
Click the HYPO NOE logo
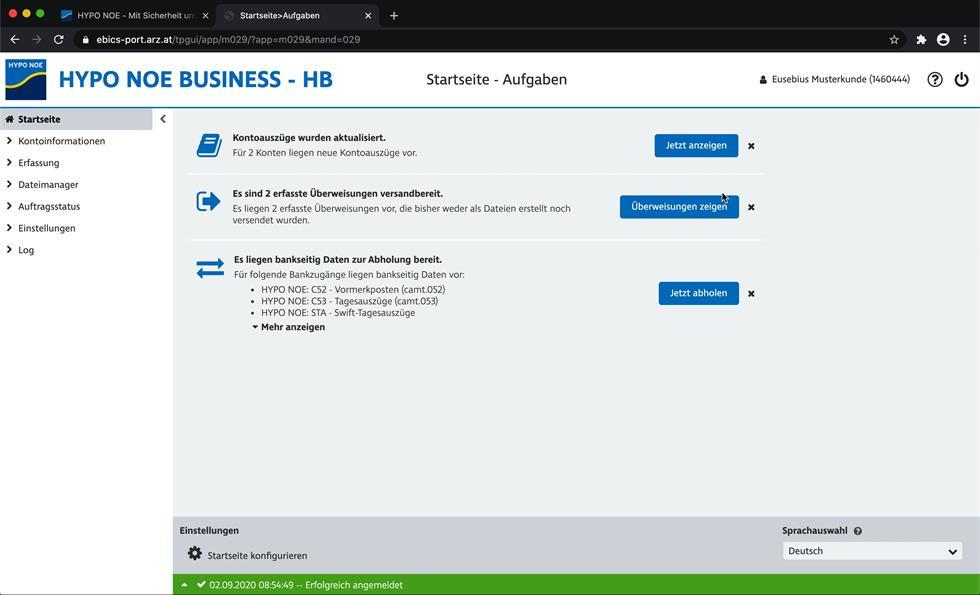point(26,79)
